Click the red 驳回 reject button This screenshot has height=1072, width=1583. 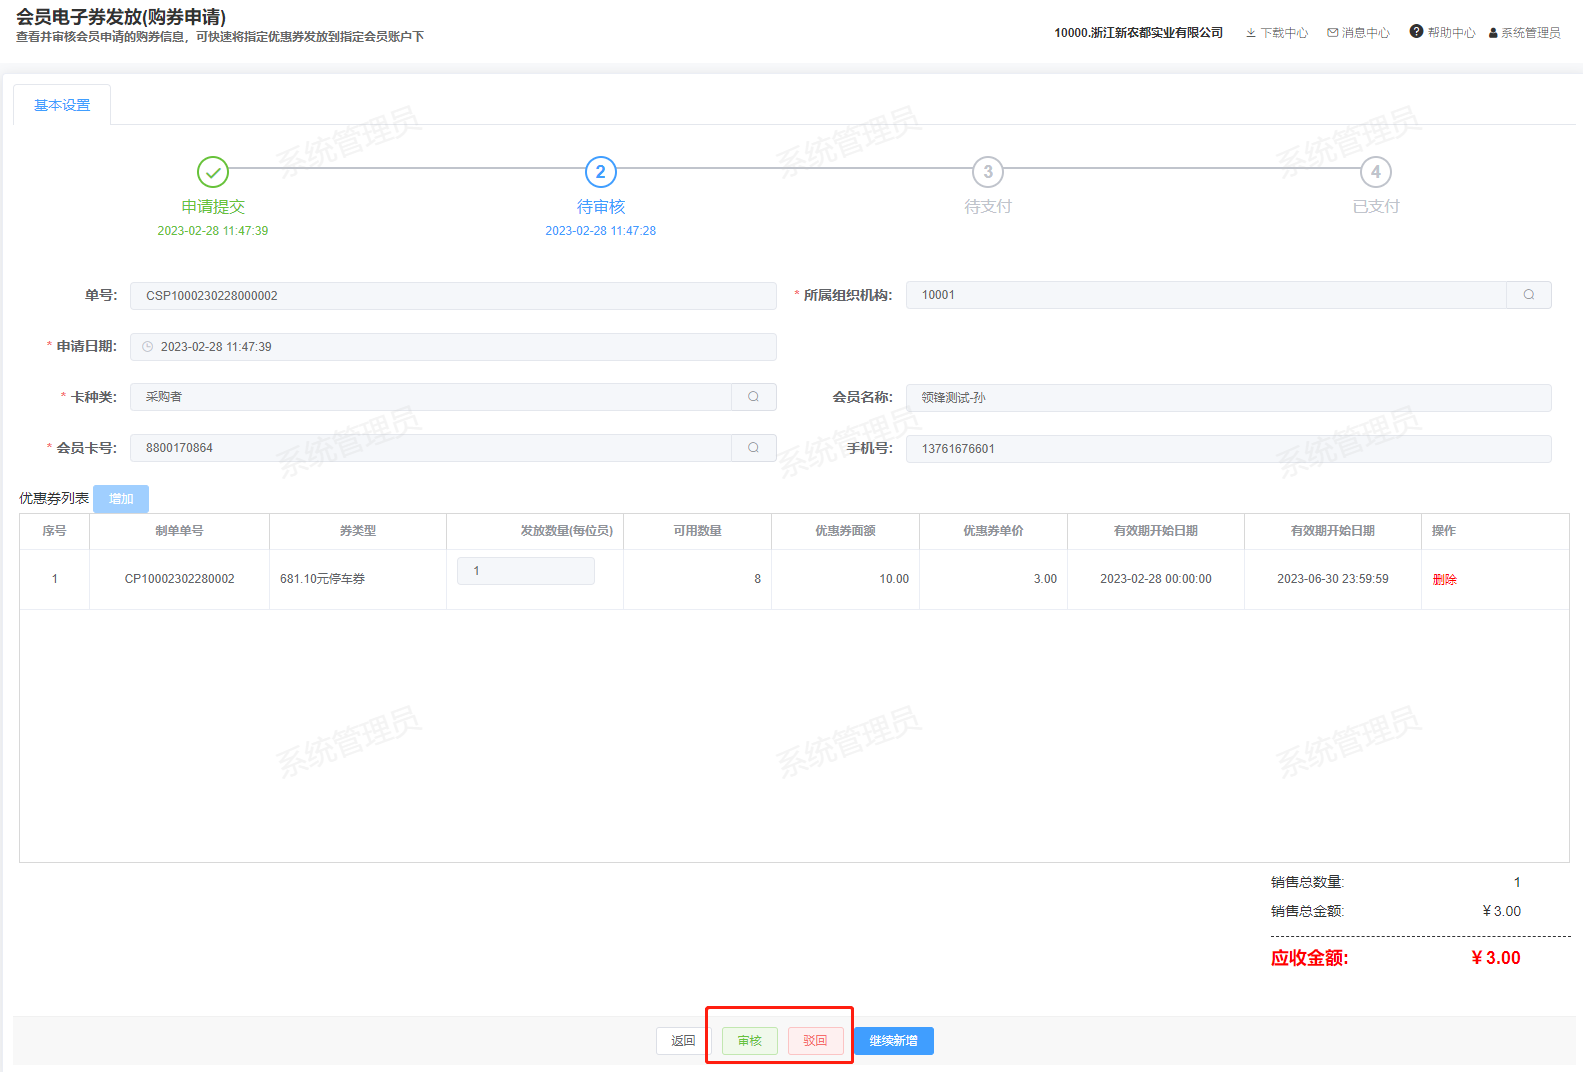coord(815,1041)
